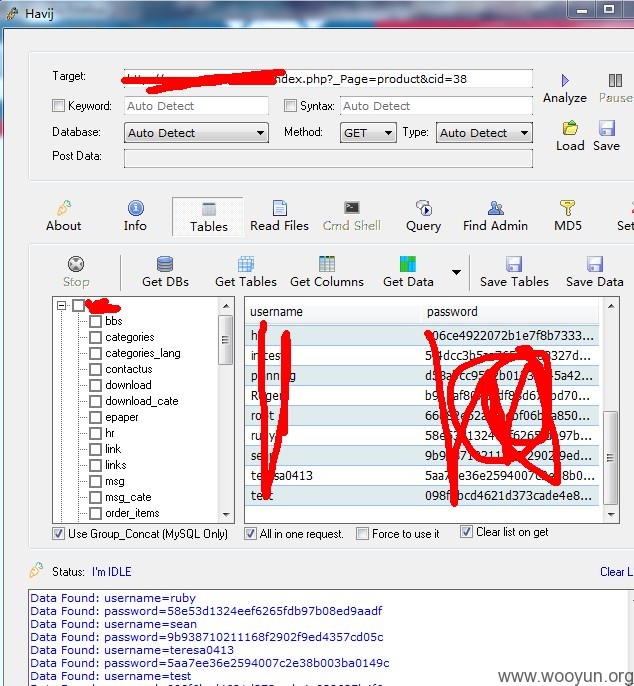Open the MD5 tab
The height and width of the screenshot is (686, 634).
coord(567,217)
